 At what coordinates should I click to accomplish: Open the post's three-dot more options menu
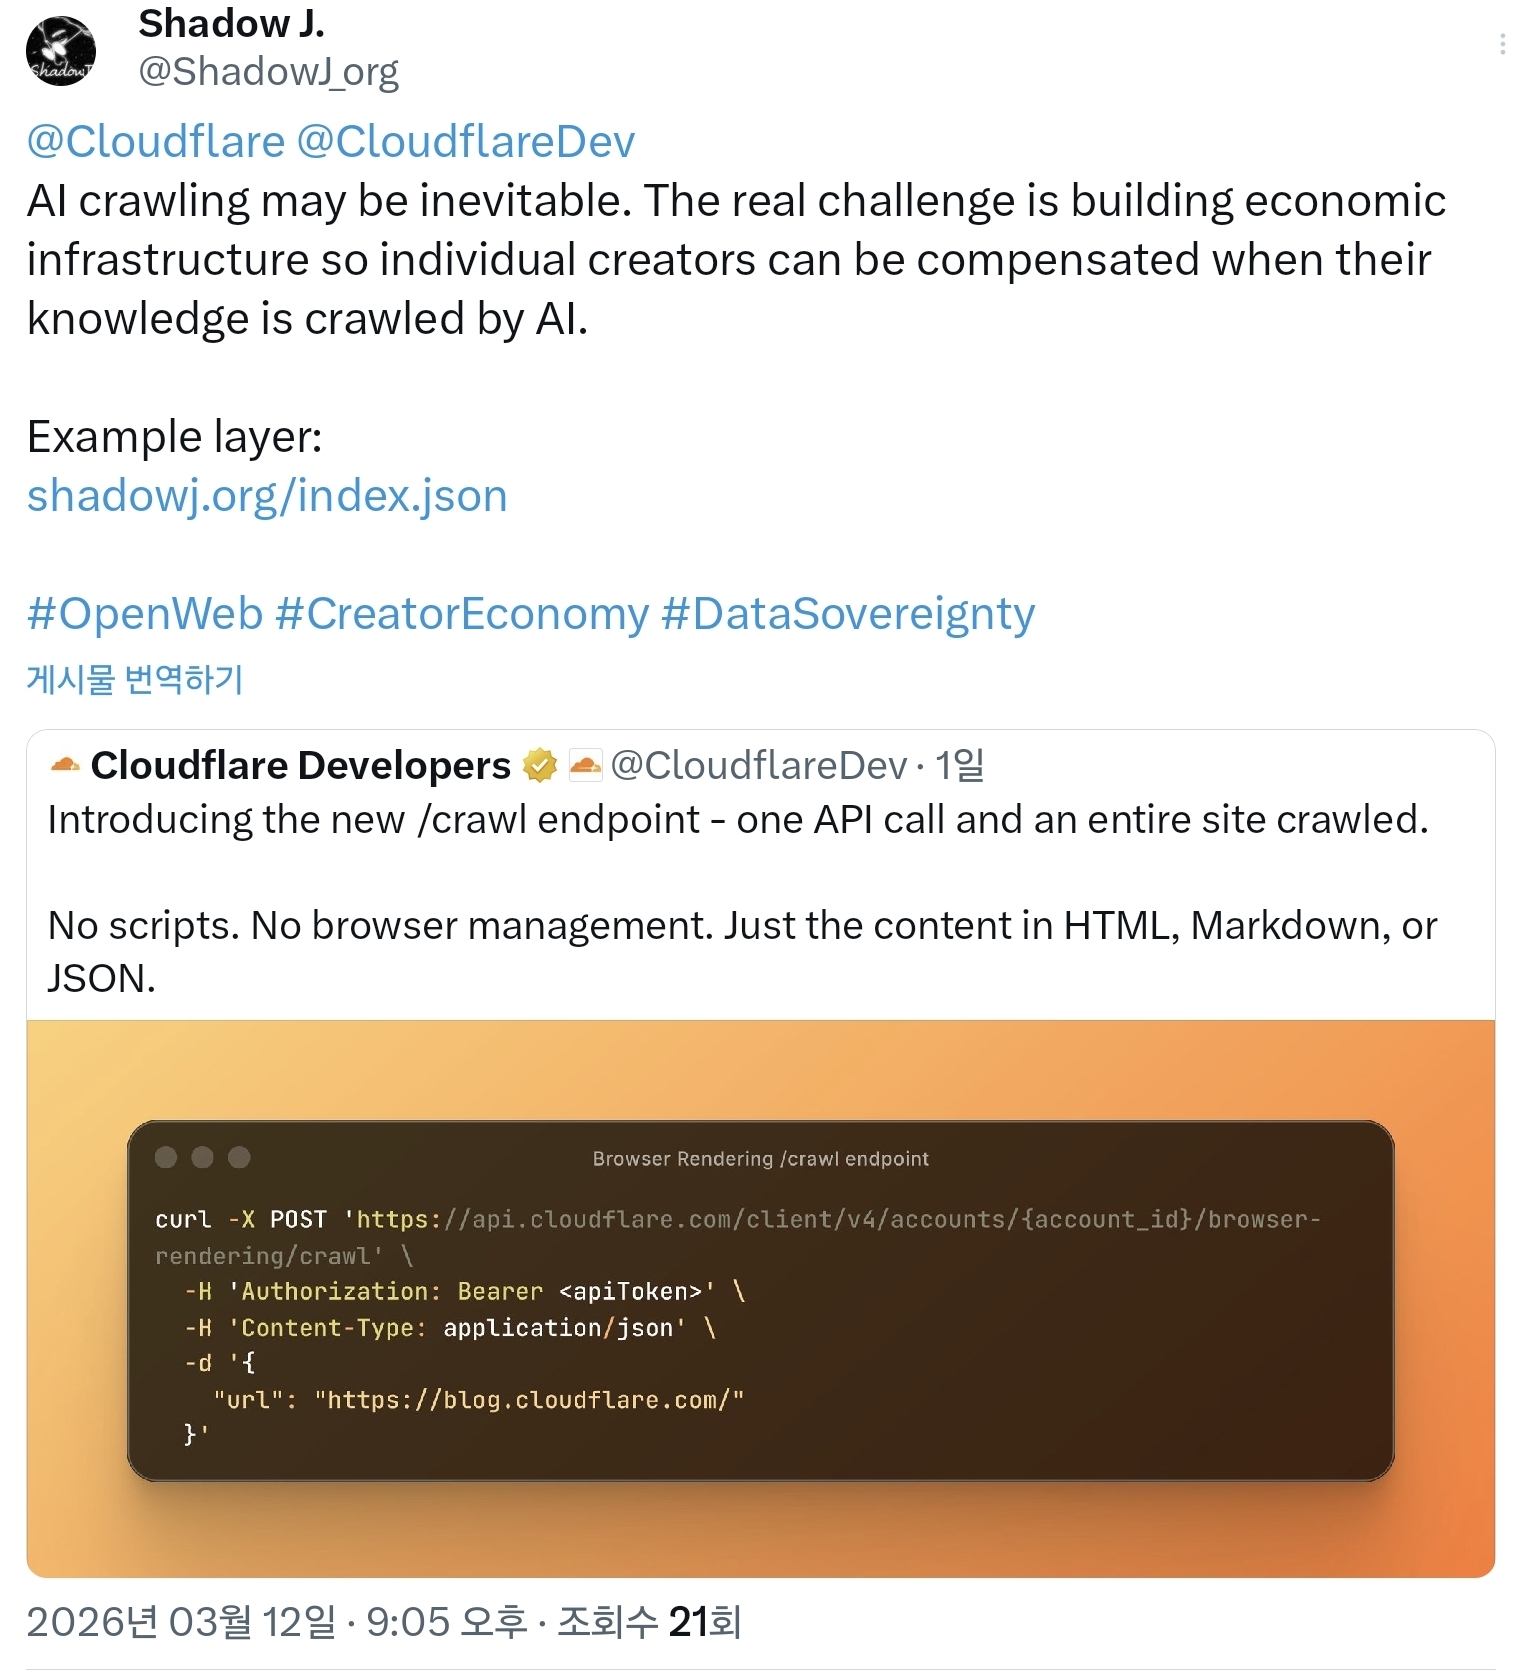(1502, 44)
